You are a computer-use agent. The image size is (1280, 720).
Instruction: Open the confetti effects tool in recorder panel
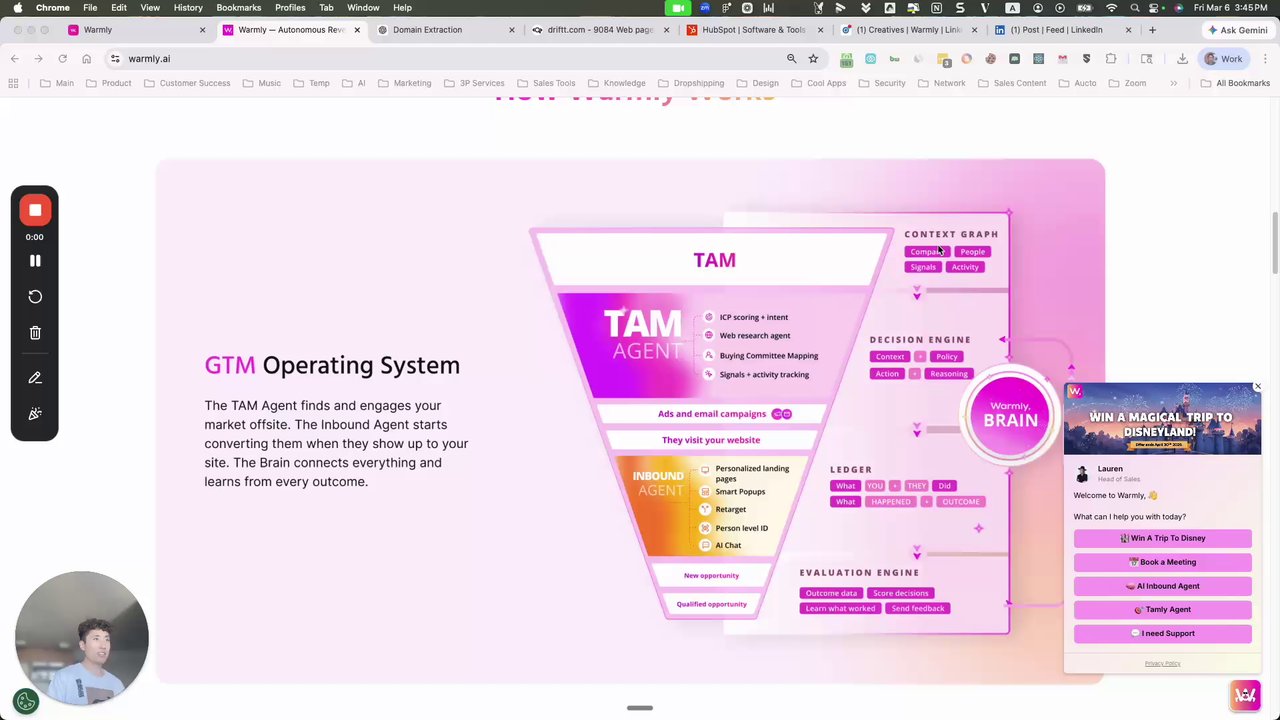click(35, 413)
